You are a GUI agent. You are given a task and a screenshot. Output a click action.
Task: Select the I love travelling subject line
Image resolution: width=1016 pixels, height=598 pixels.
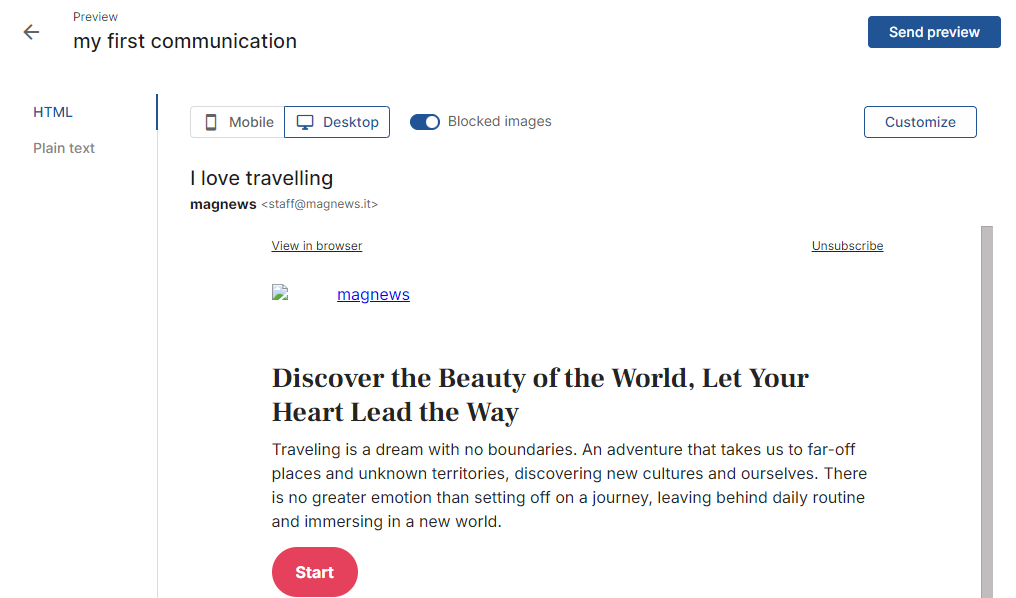(262, 178)
